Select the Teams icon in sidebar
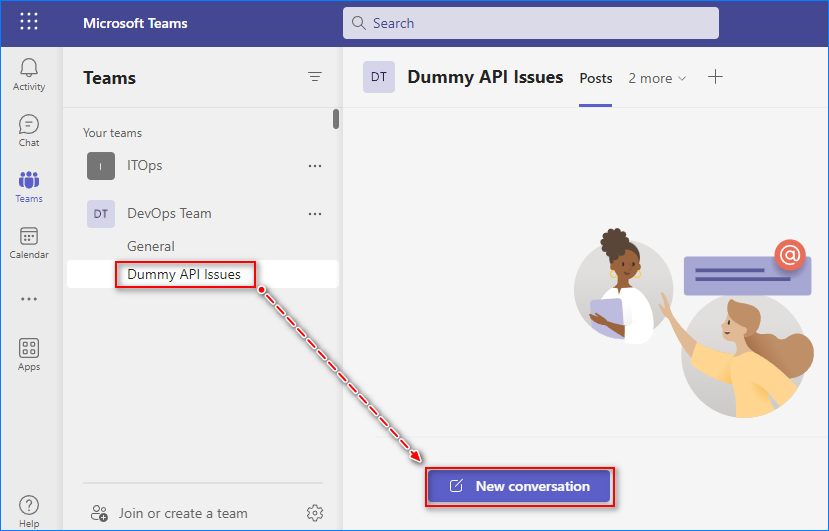829x531 pixels. pyautogui.click(x=29, y=181)
